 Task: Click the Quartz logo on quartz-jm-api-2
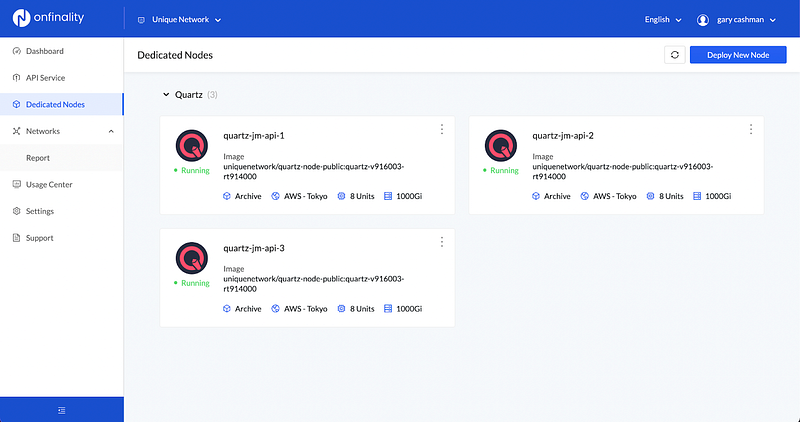501,146
